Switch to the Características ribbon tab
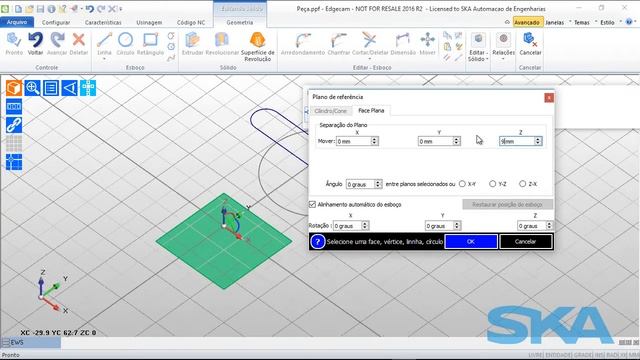The image size is (640, 360). [x=103, y=22]
